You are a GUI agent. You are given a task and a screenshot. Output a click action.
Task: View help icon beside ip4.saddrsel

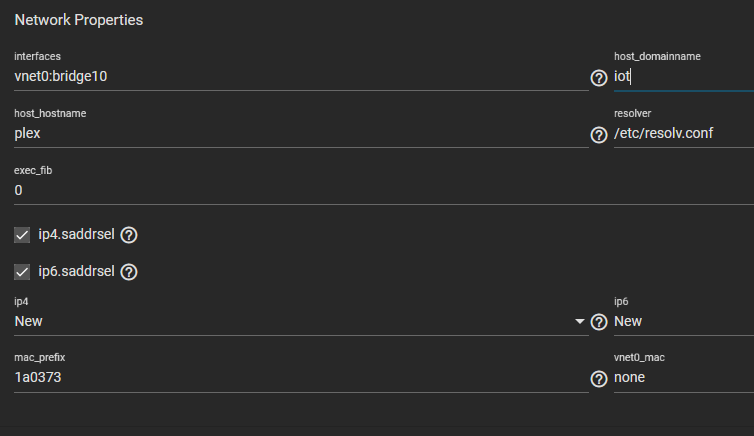tap(129, 235)
